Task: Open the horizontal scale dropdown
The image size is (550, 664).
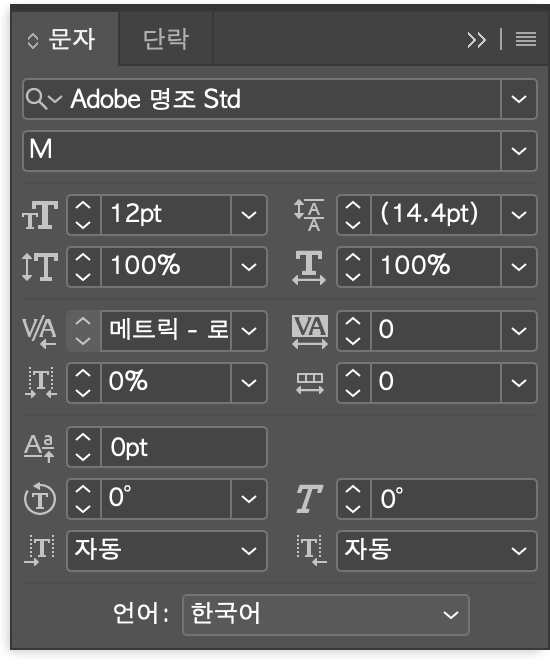Action: point(519,267)
